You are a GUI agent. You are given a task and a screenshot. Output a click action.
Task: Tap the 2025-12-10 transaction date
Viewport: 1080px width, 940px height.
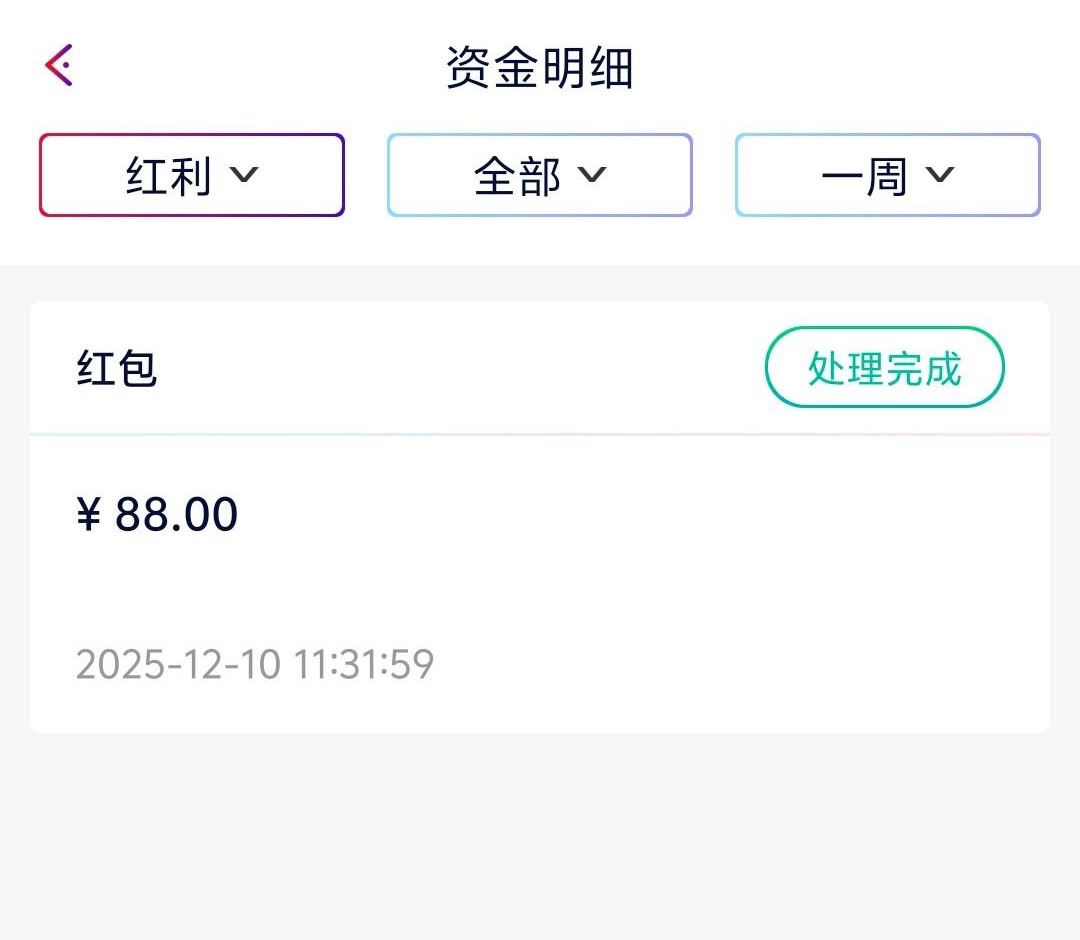click(178, 664)
